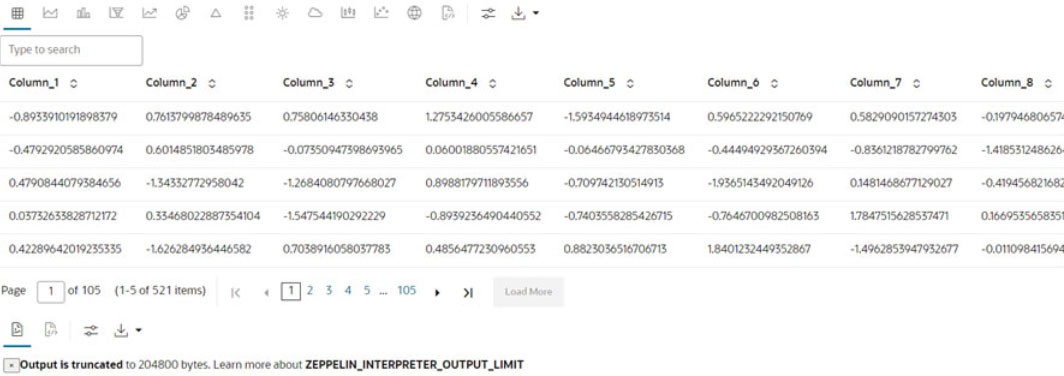Switch to pie chart view
1064x376 pixels.
point(183,14)
